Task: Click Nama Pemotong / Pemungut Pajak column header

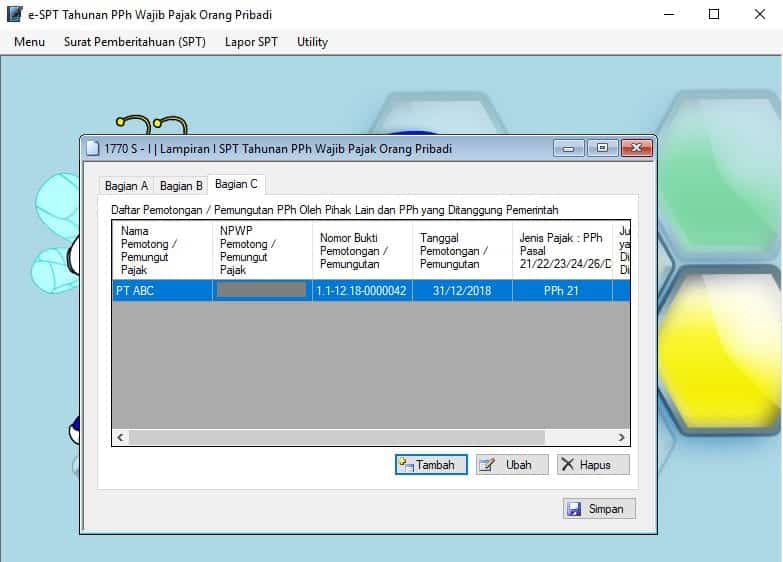Action: [x=163, y=250]
